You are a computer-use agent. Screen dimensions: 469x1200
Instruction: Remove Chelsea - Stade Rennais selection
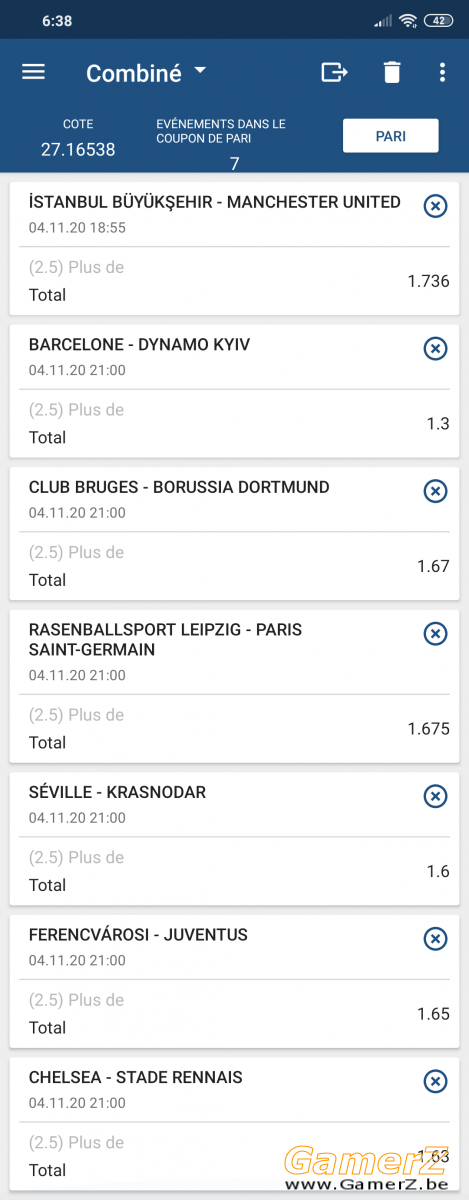[435, 1081]
